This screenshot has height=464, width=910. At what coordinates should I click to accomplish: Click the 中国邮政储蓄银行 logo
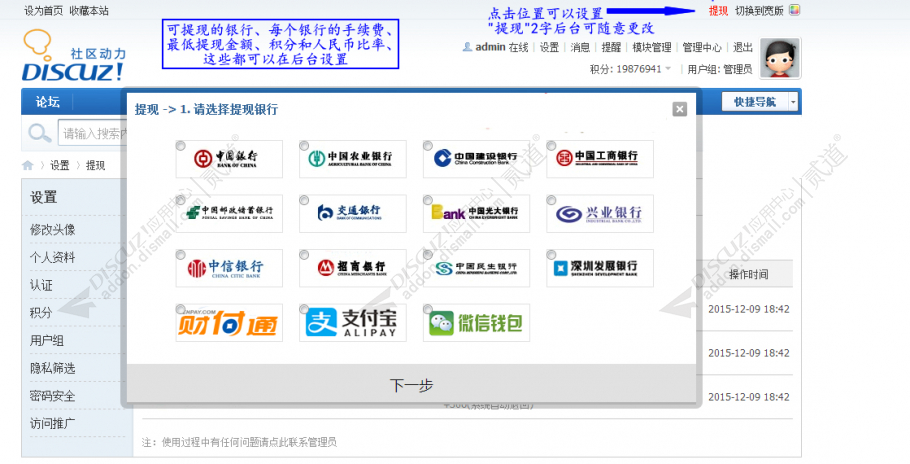[x=229, y=213]
